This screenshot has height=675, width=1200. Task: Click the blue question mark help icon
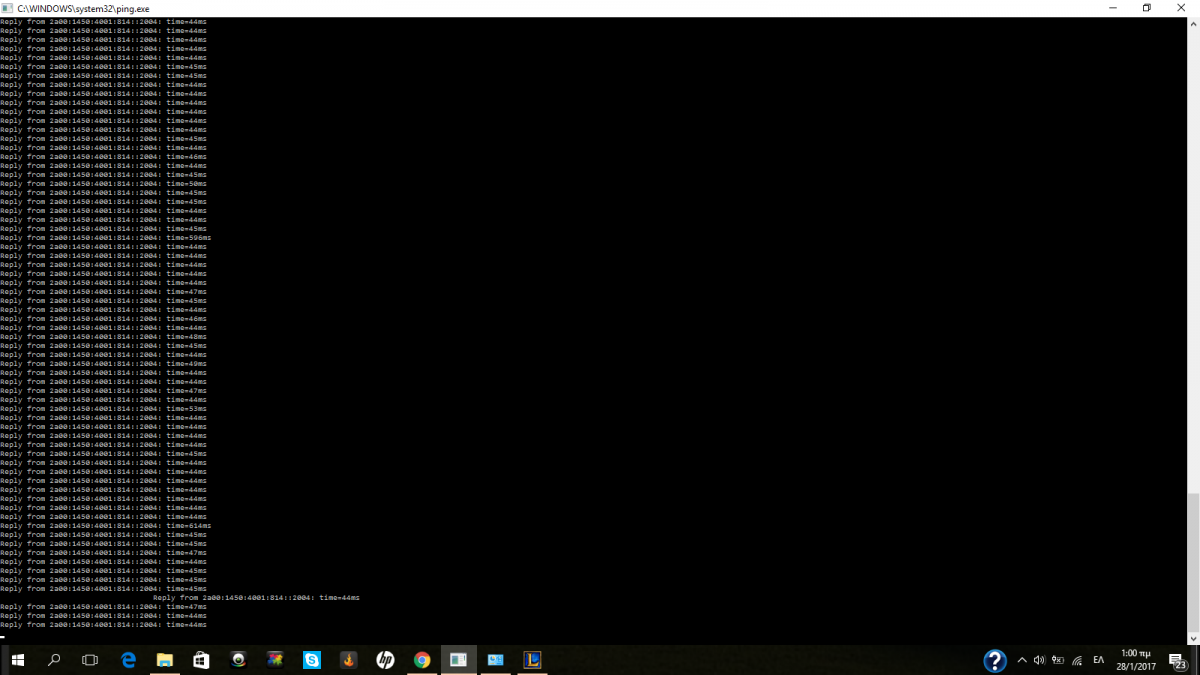[994, 660]
